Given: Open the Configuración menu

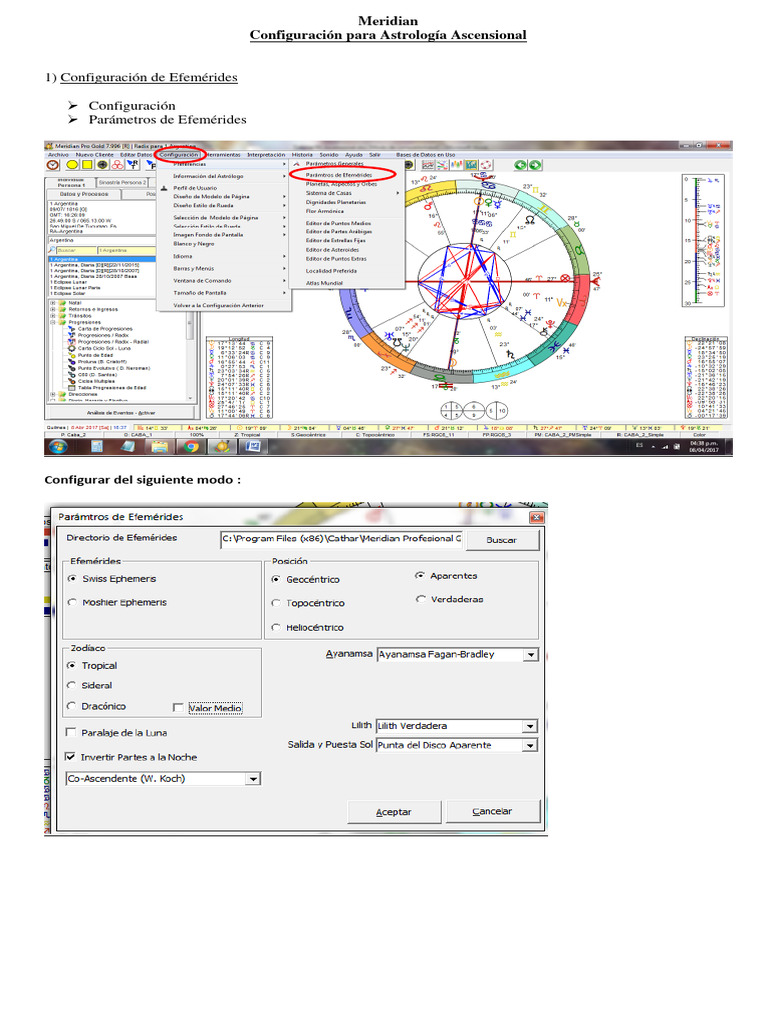Looking at the screenshot, I should (180, 155).
